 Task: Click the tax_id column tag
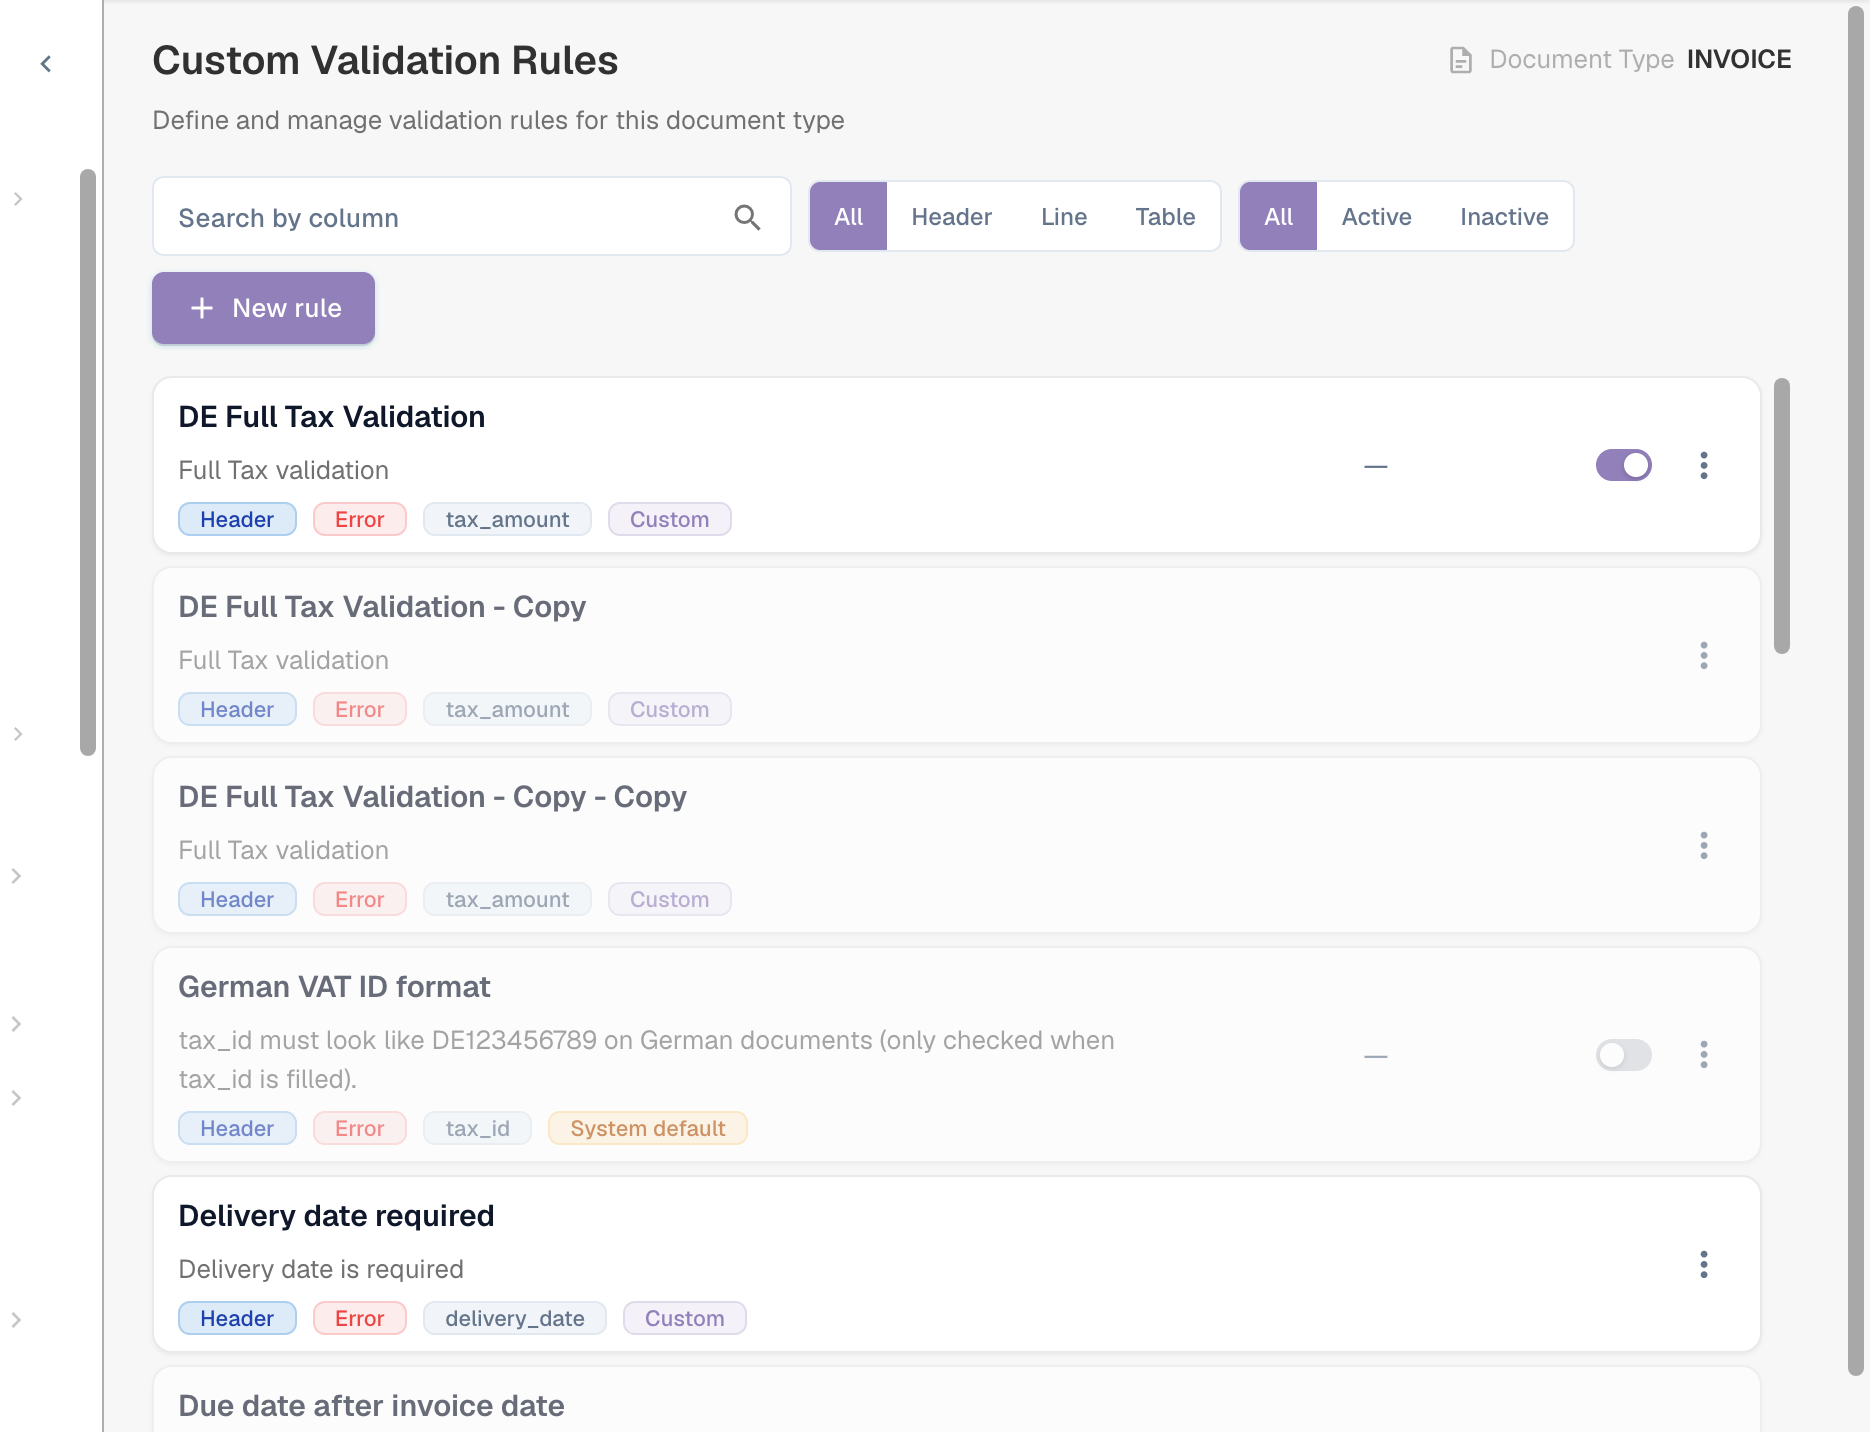477,1128
